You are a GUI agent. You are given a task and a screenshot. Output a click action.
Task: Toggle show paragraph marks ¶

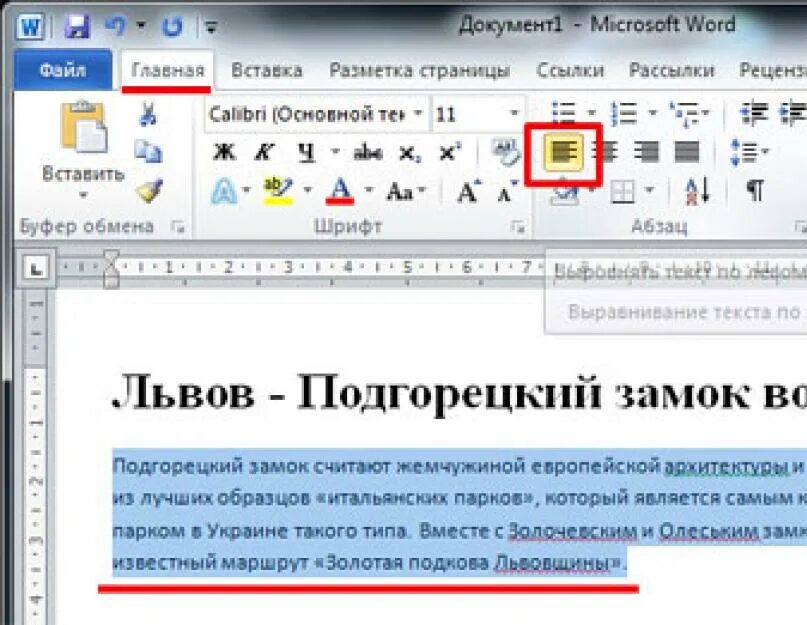point(755,191)
